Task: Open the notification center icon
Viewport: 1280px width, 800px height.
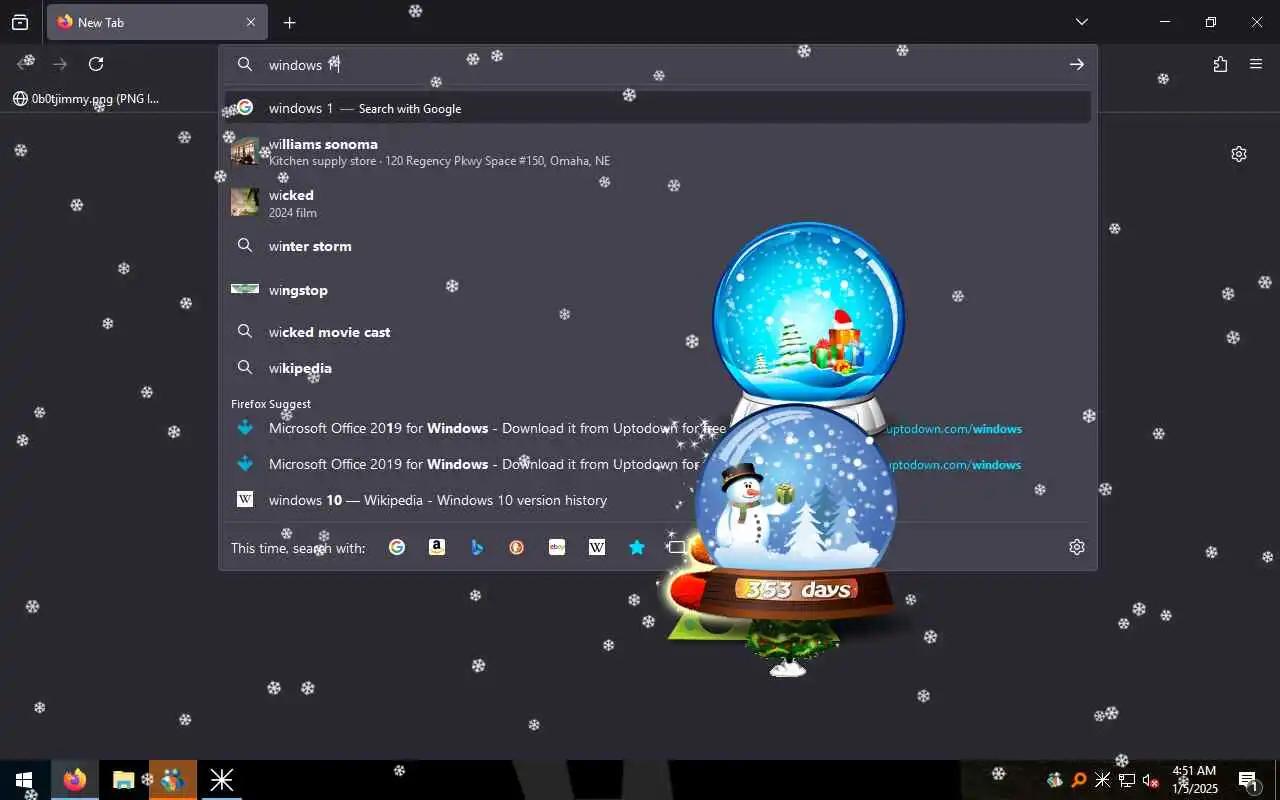Action: click(x=1248, y=780)
